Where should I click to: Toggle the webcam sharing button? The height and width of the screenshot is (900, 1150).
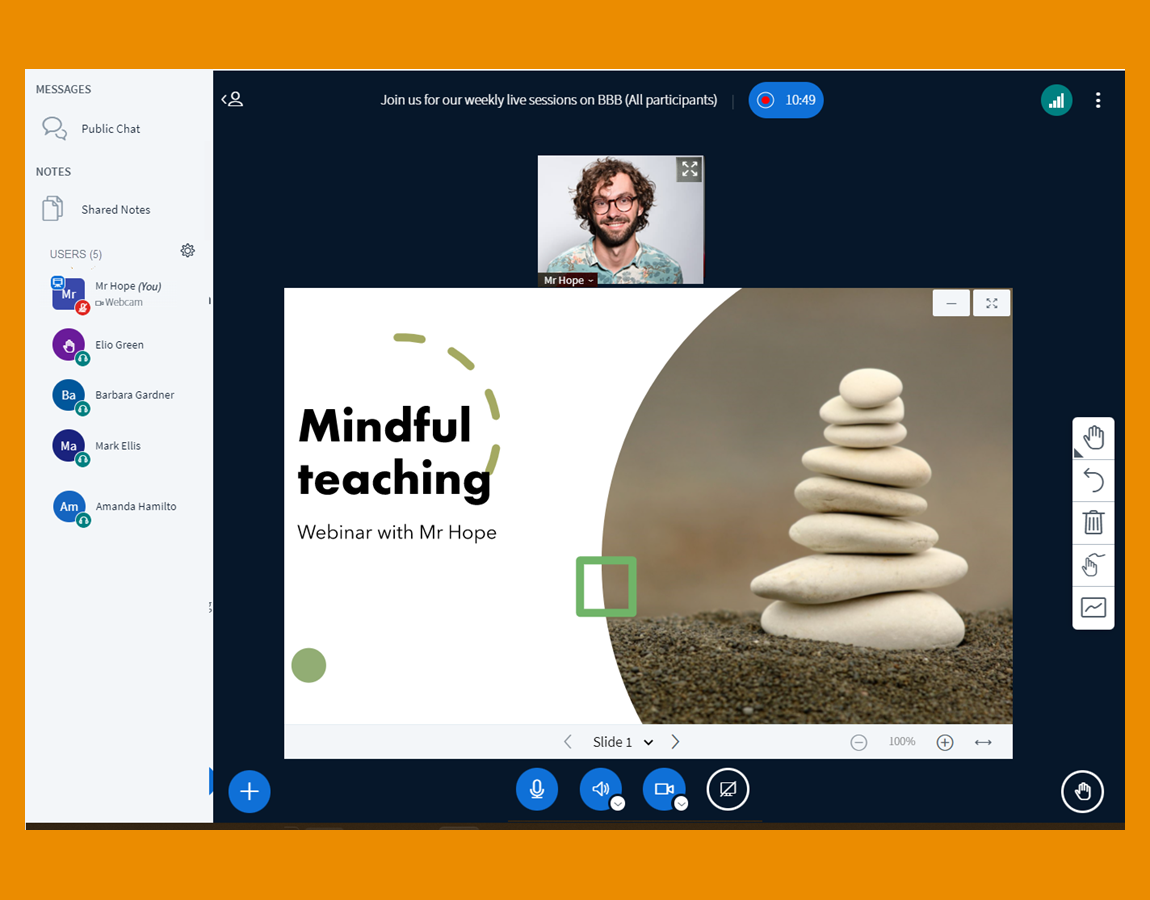tap(662, 789)
